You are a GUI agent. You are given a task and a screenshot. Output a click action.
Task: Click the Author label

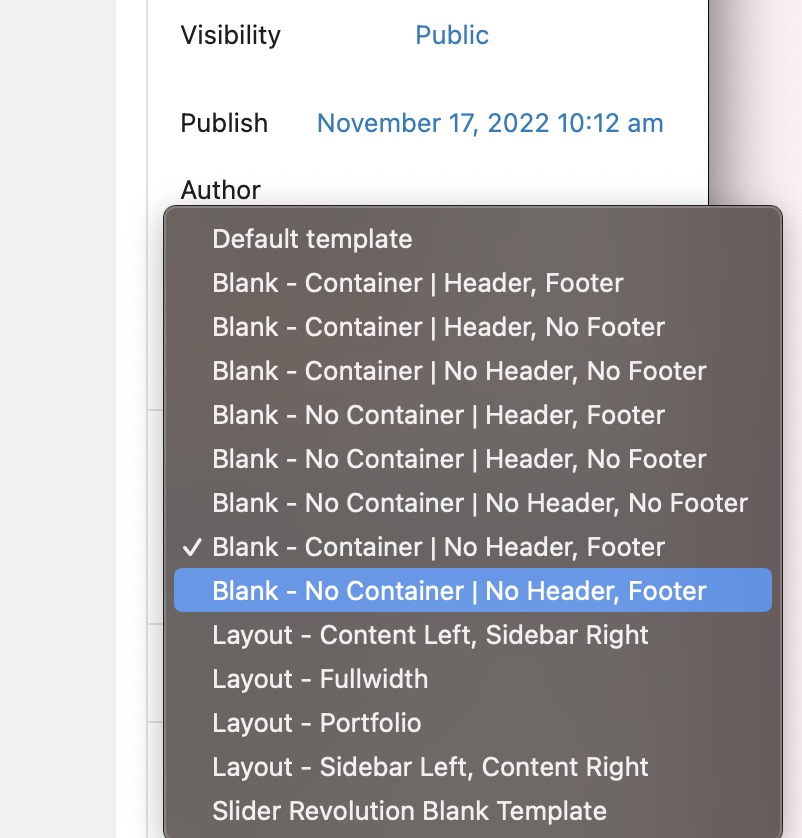pyautogui.click(x=220, y=190)
